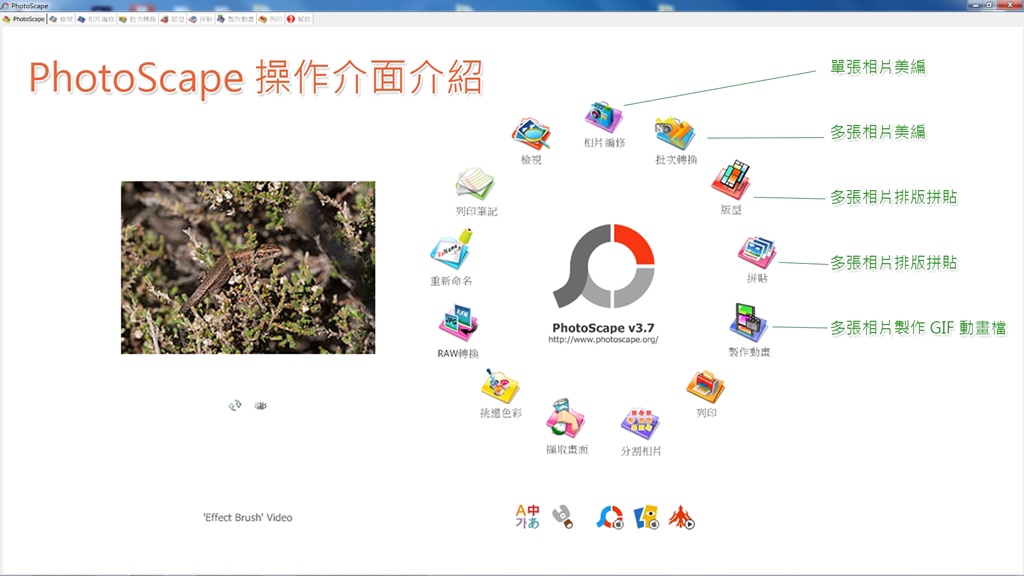Click the lizard photo thumbnail
Image resolution: width=1024 pixels, height=576 pixels.
pyautogui.click(x=248, y=268)
